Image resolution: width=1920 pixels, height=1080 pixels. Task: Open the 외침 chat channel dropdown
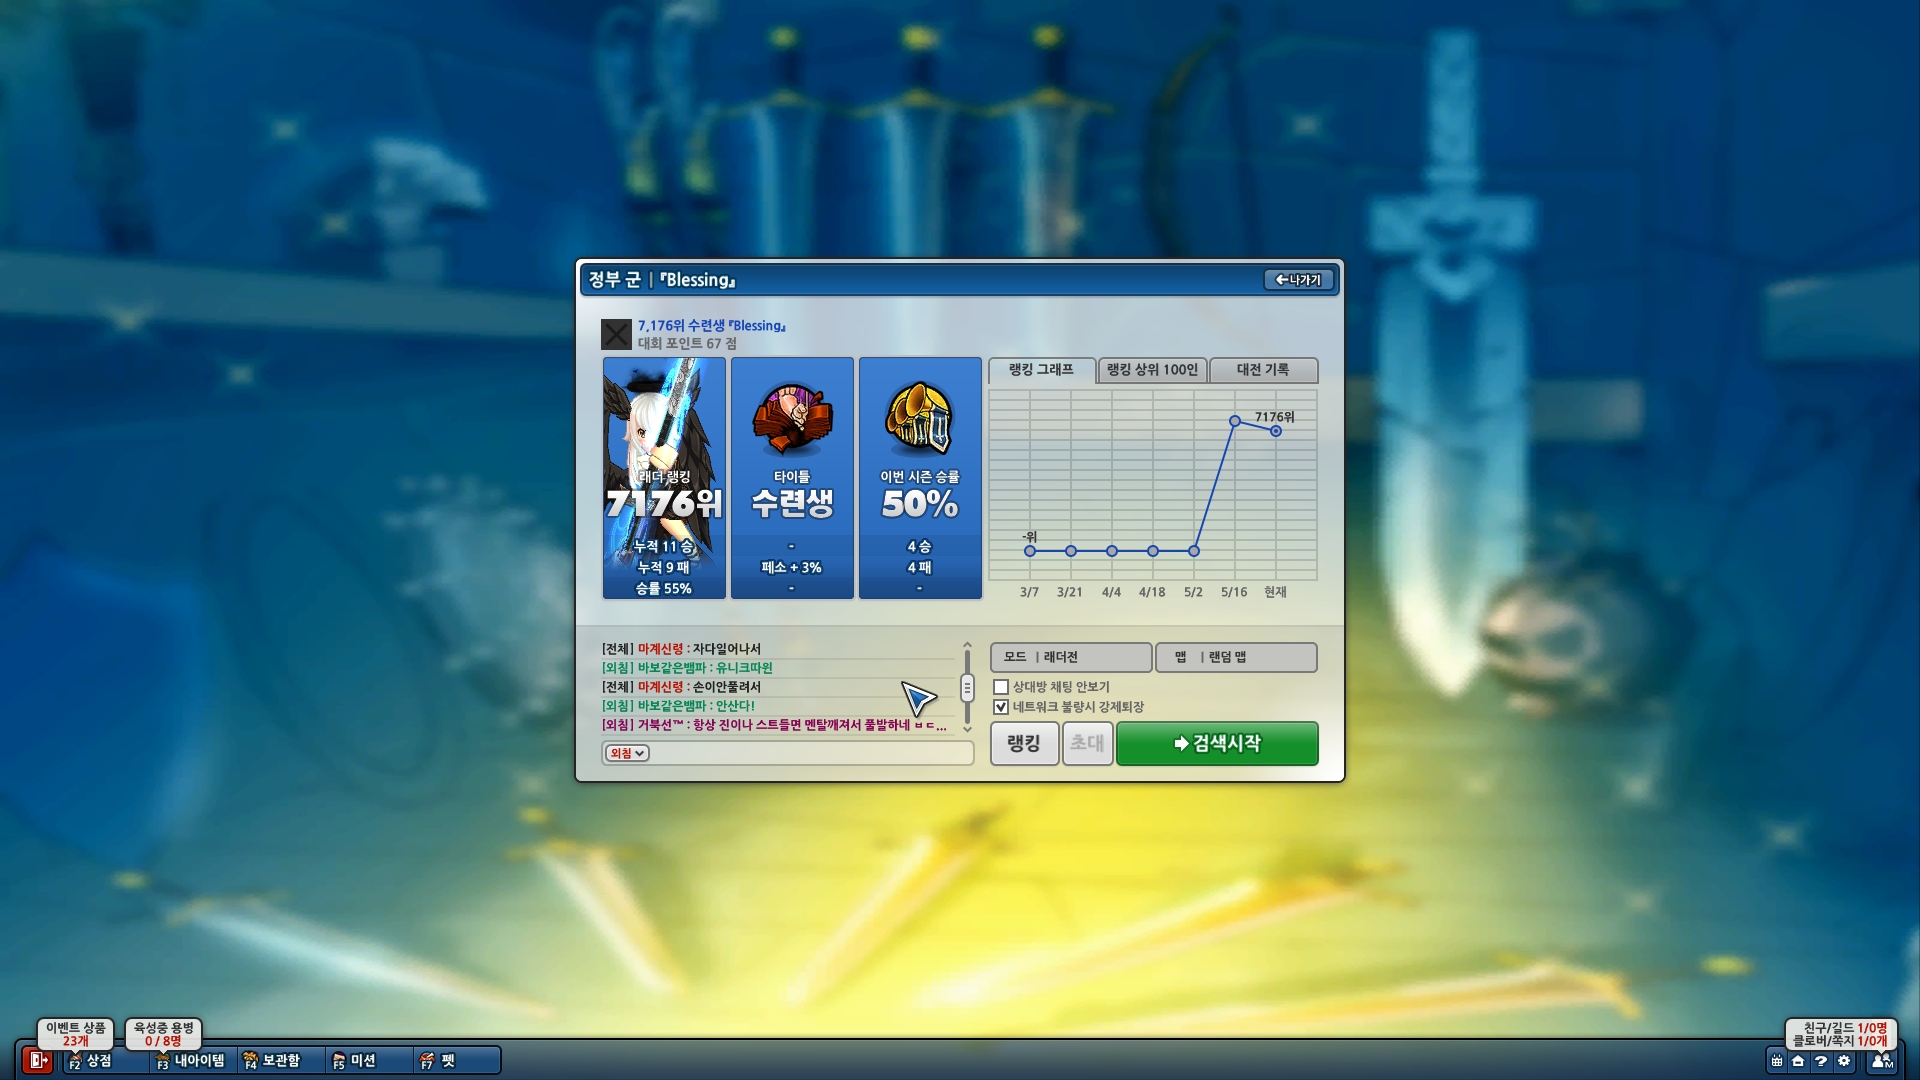627,753
